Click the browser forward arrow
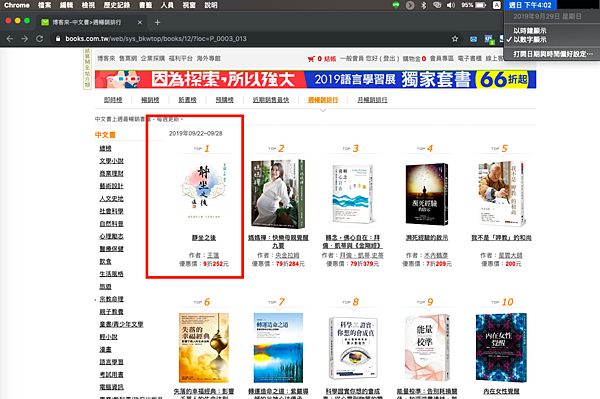 (25, 39)
